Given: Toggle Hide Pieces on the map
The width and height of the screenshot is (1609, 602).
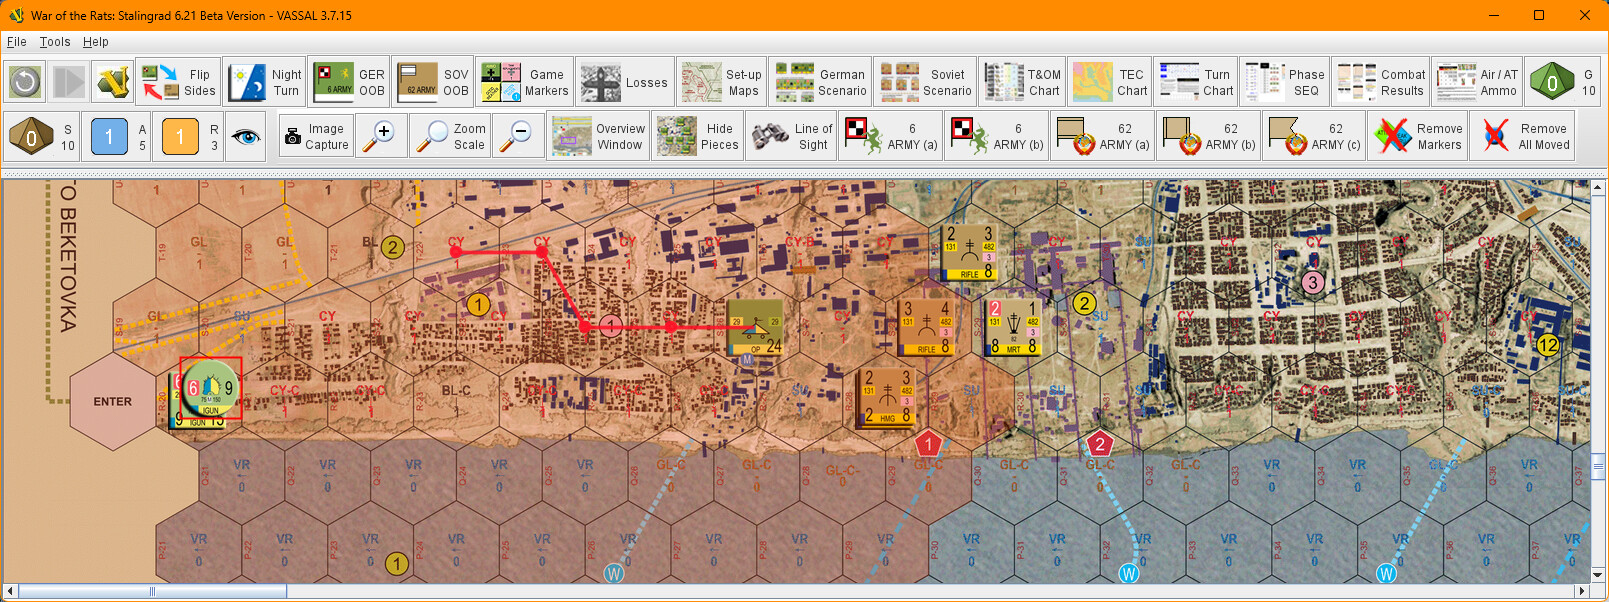Looking at the screenshot, I should coord(699,136).
